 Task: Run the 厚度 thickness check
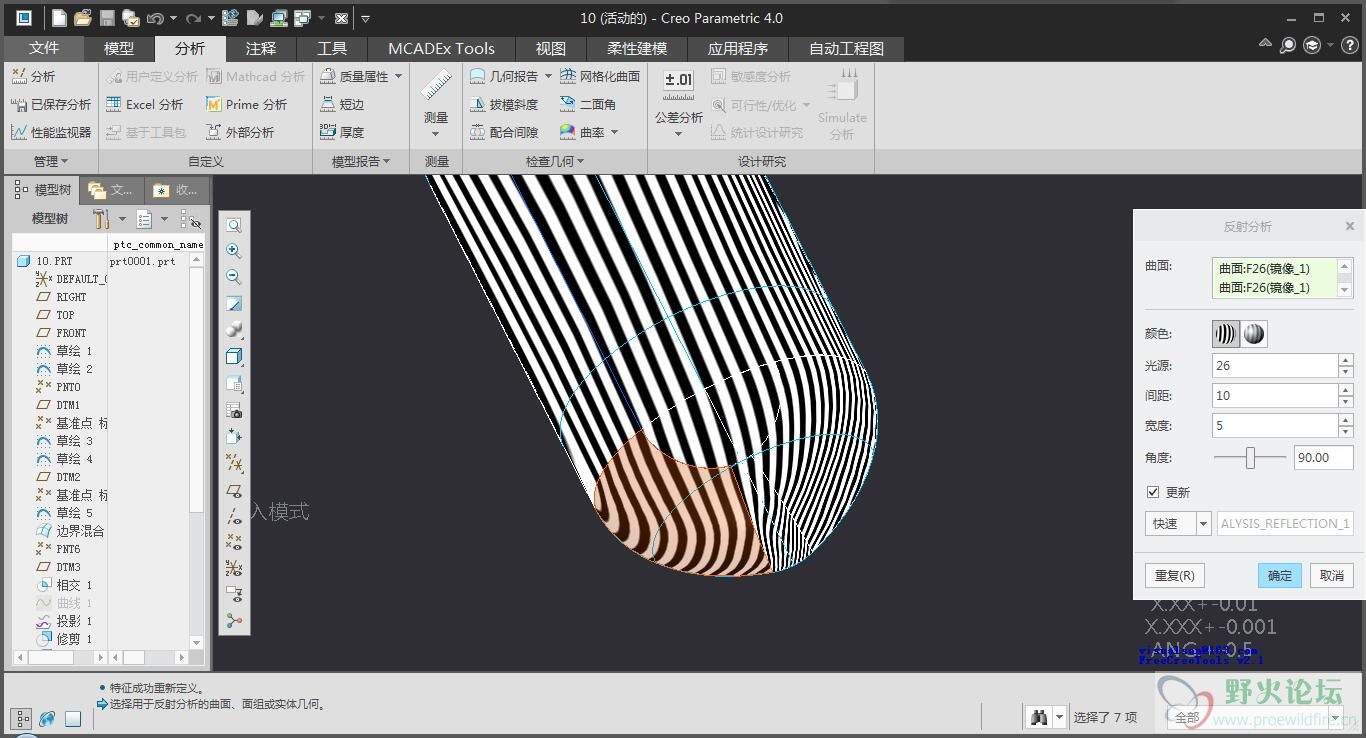342,132
